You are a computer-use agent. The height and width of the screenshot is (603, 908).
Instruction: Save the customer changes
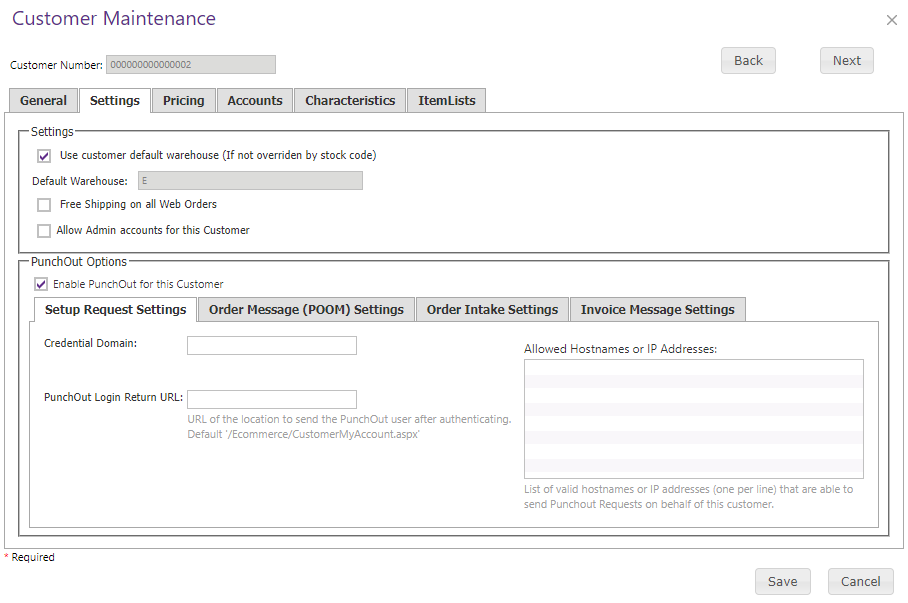click(782, 582)
